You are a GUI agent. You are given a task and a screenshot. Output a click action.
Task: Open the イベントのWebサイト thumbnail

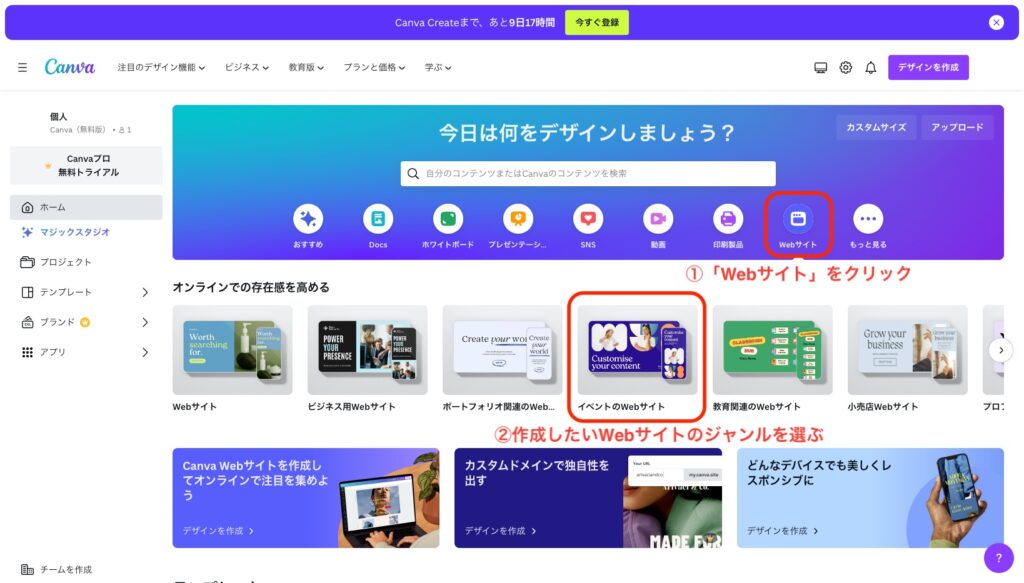pos(637,350)
